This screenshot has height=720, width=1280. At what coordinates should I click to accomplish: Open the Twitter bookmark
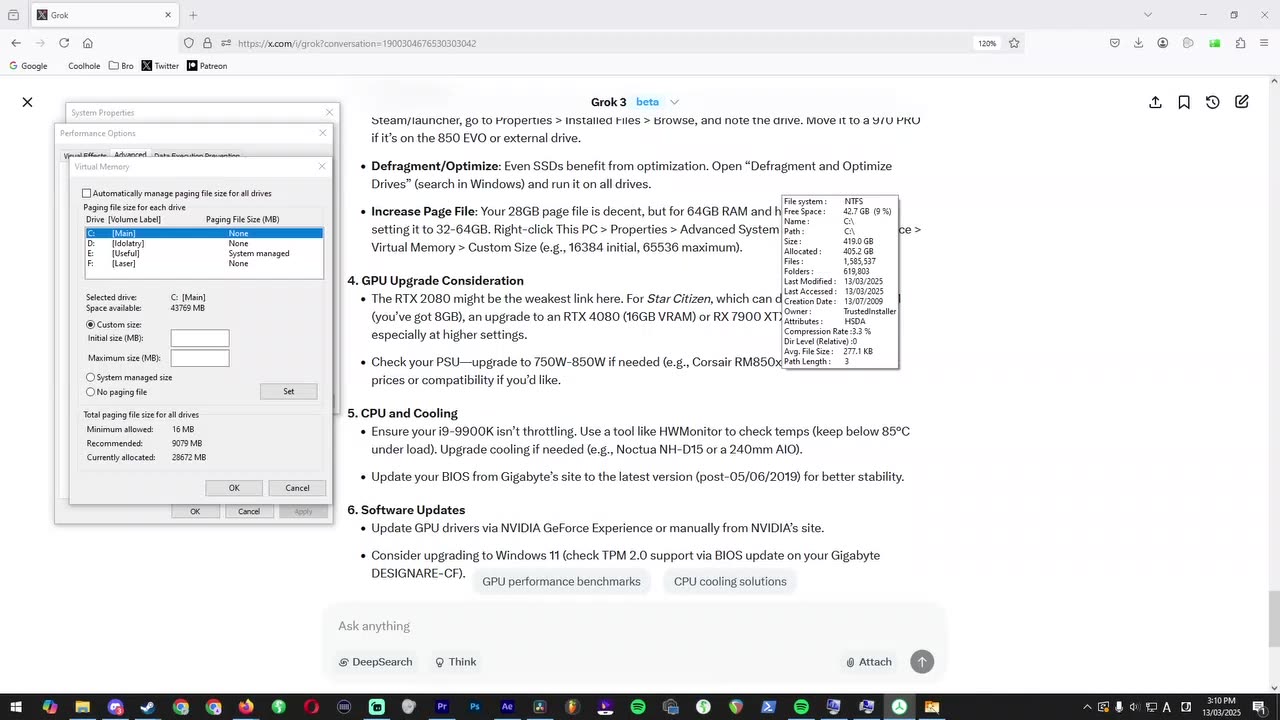[x=160, y=66]
